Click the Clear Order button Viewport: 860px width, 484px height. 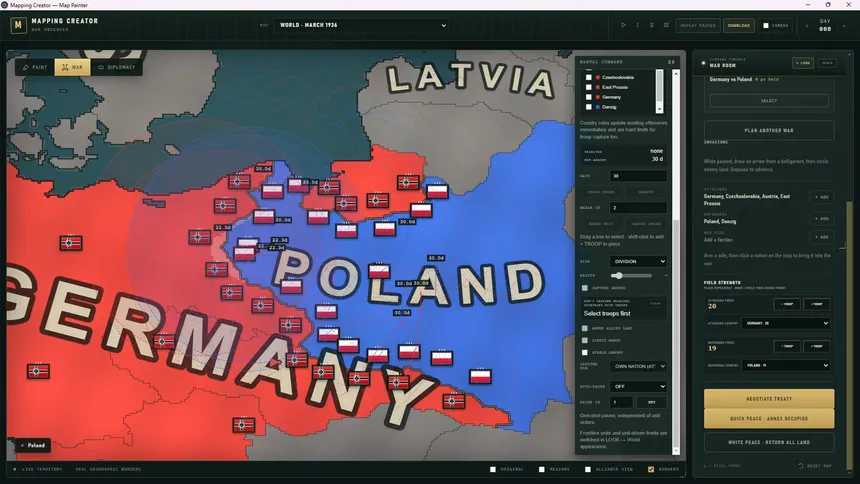point(601,192)
